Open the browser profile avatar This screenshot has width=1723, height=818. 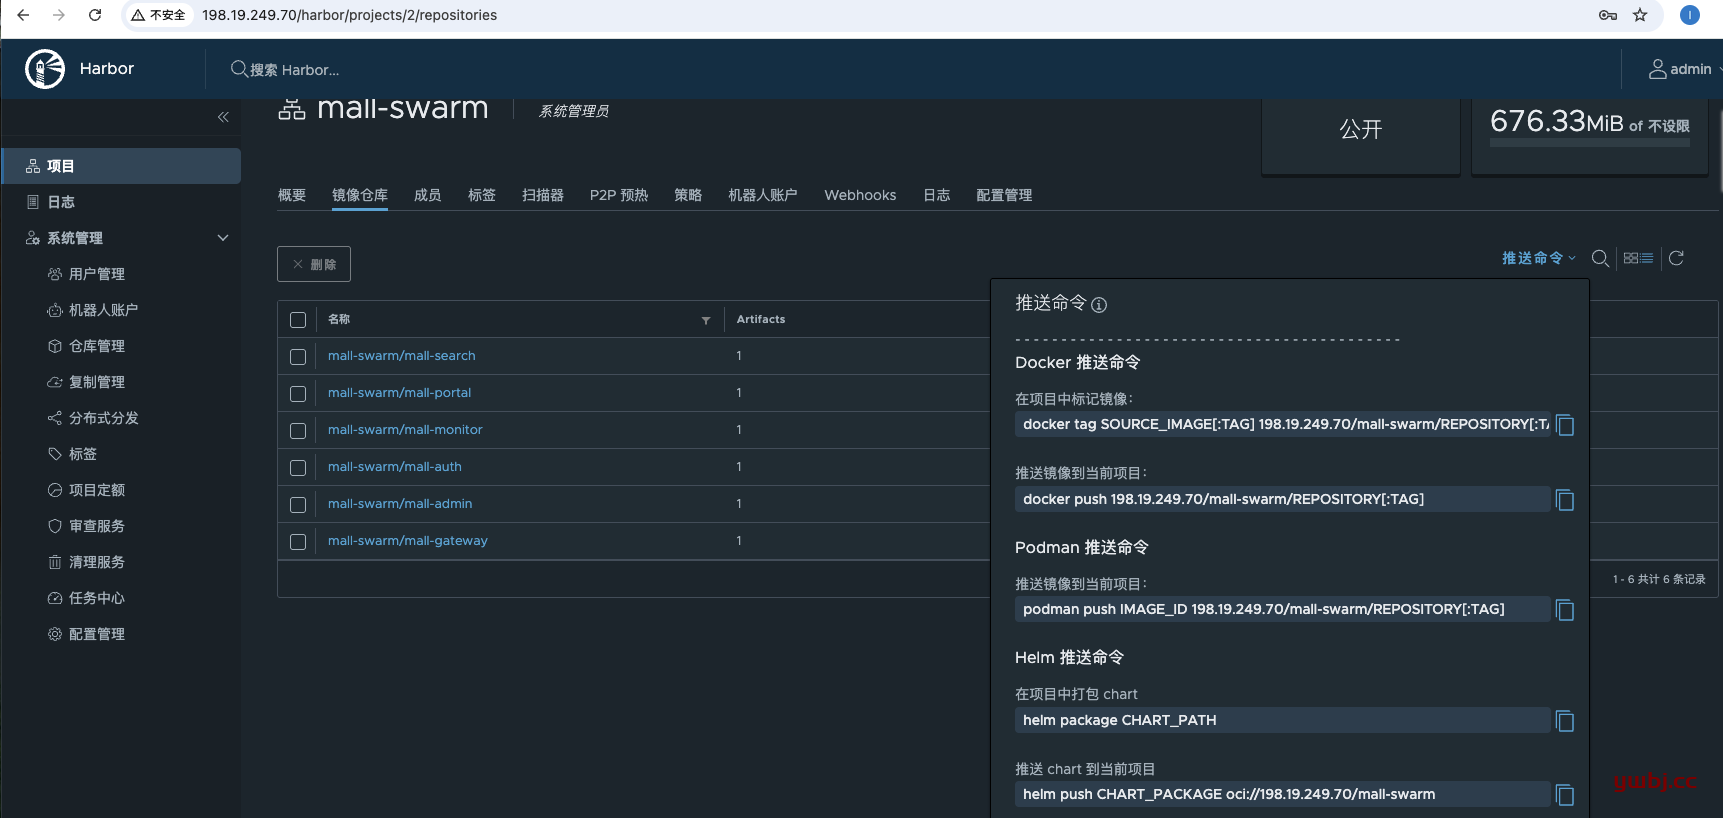[x=1690, y=15]
